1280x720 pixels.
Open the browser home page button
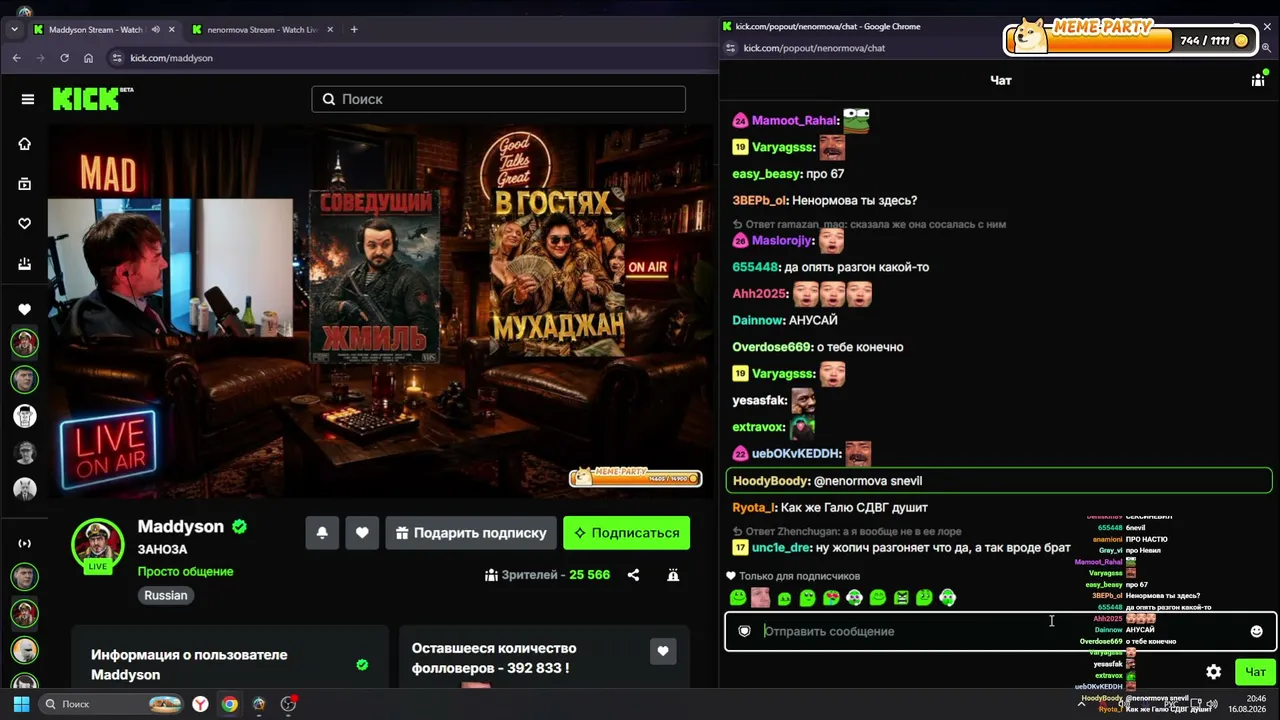pyautogui.click(x=88, y=58)
